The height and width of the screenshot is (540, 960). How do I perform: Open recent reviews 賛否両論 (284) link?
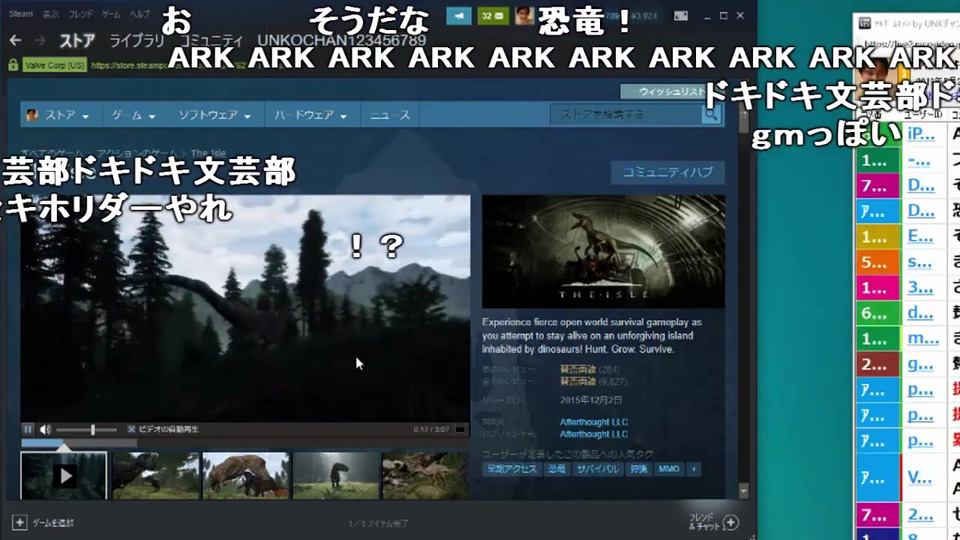590,369
